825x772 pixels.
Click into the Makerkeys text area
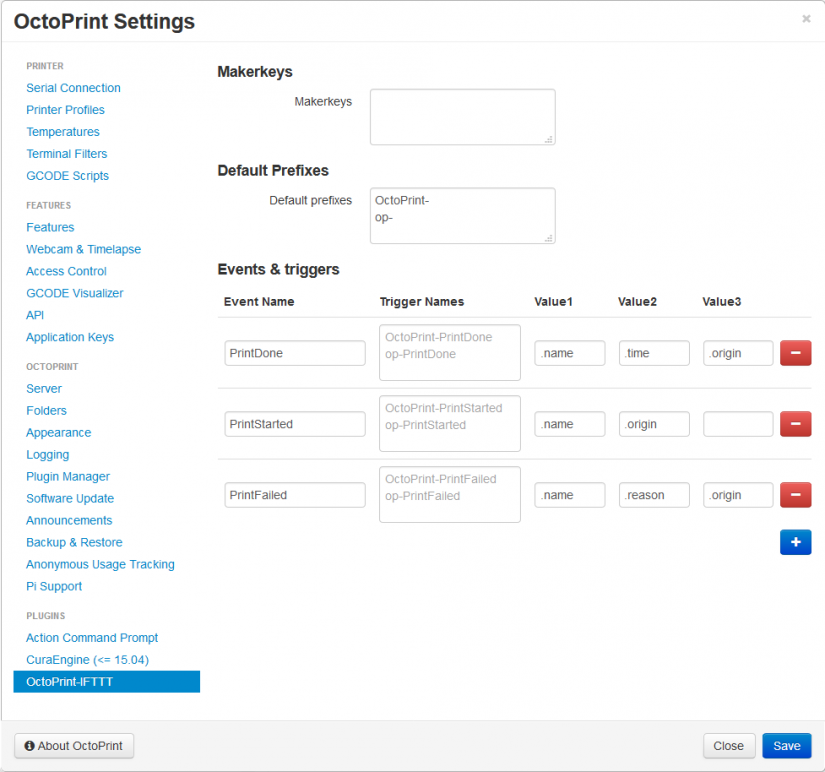tap(462, 117)
